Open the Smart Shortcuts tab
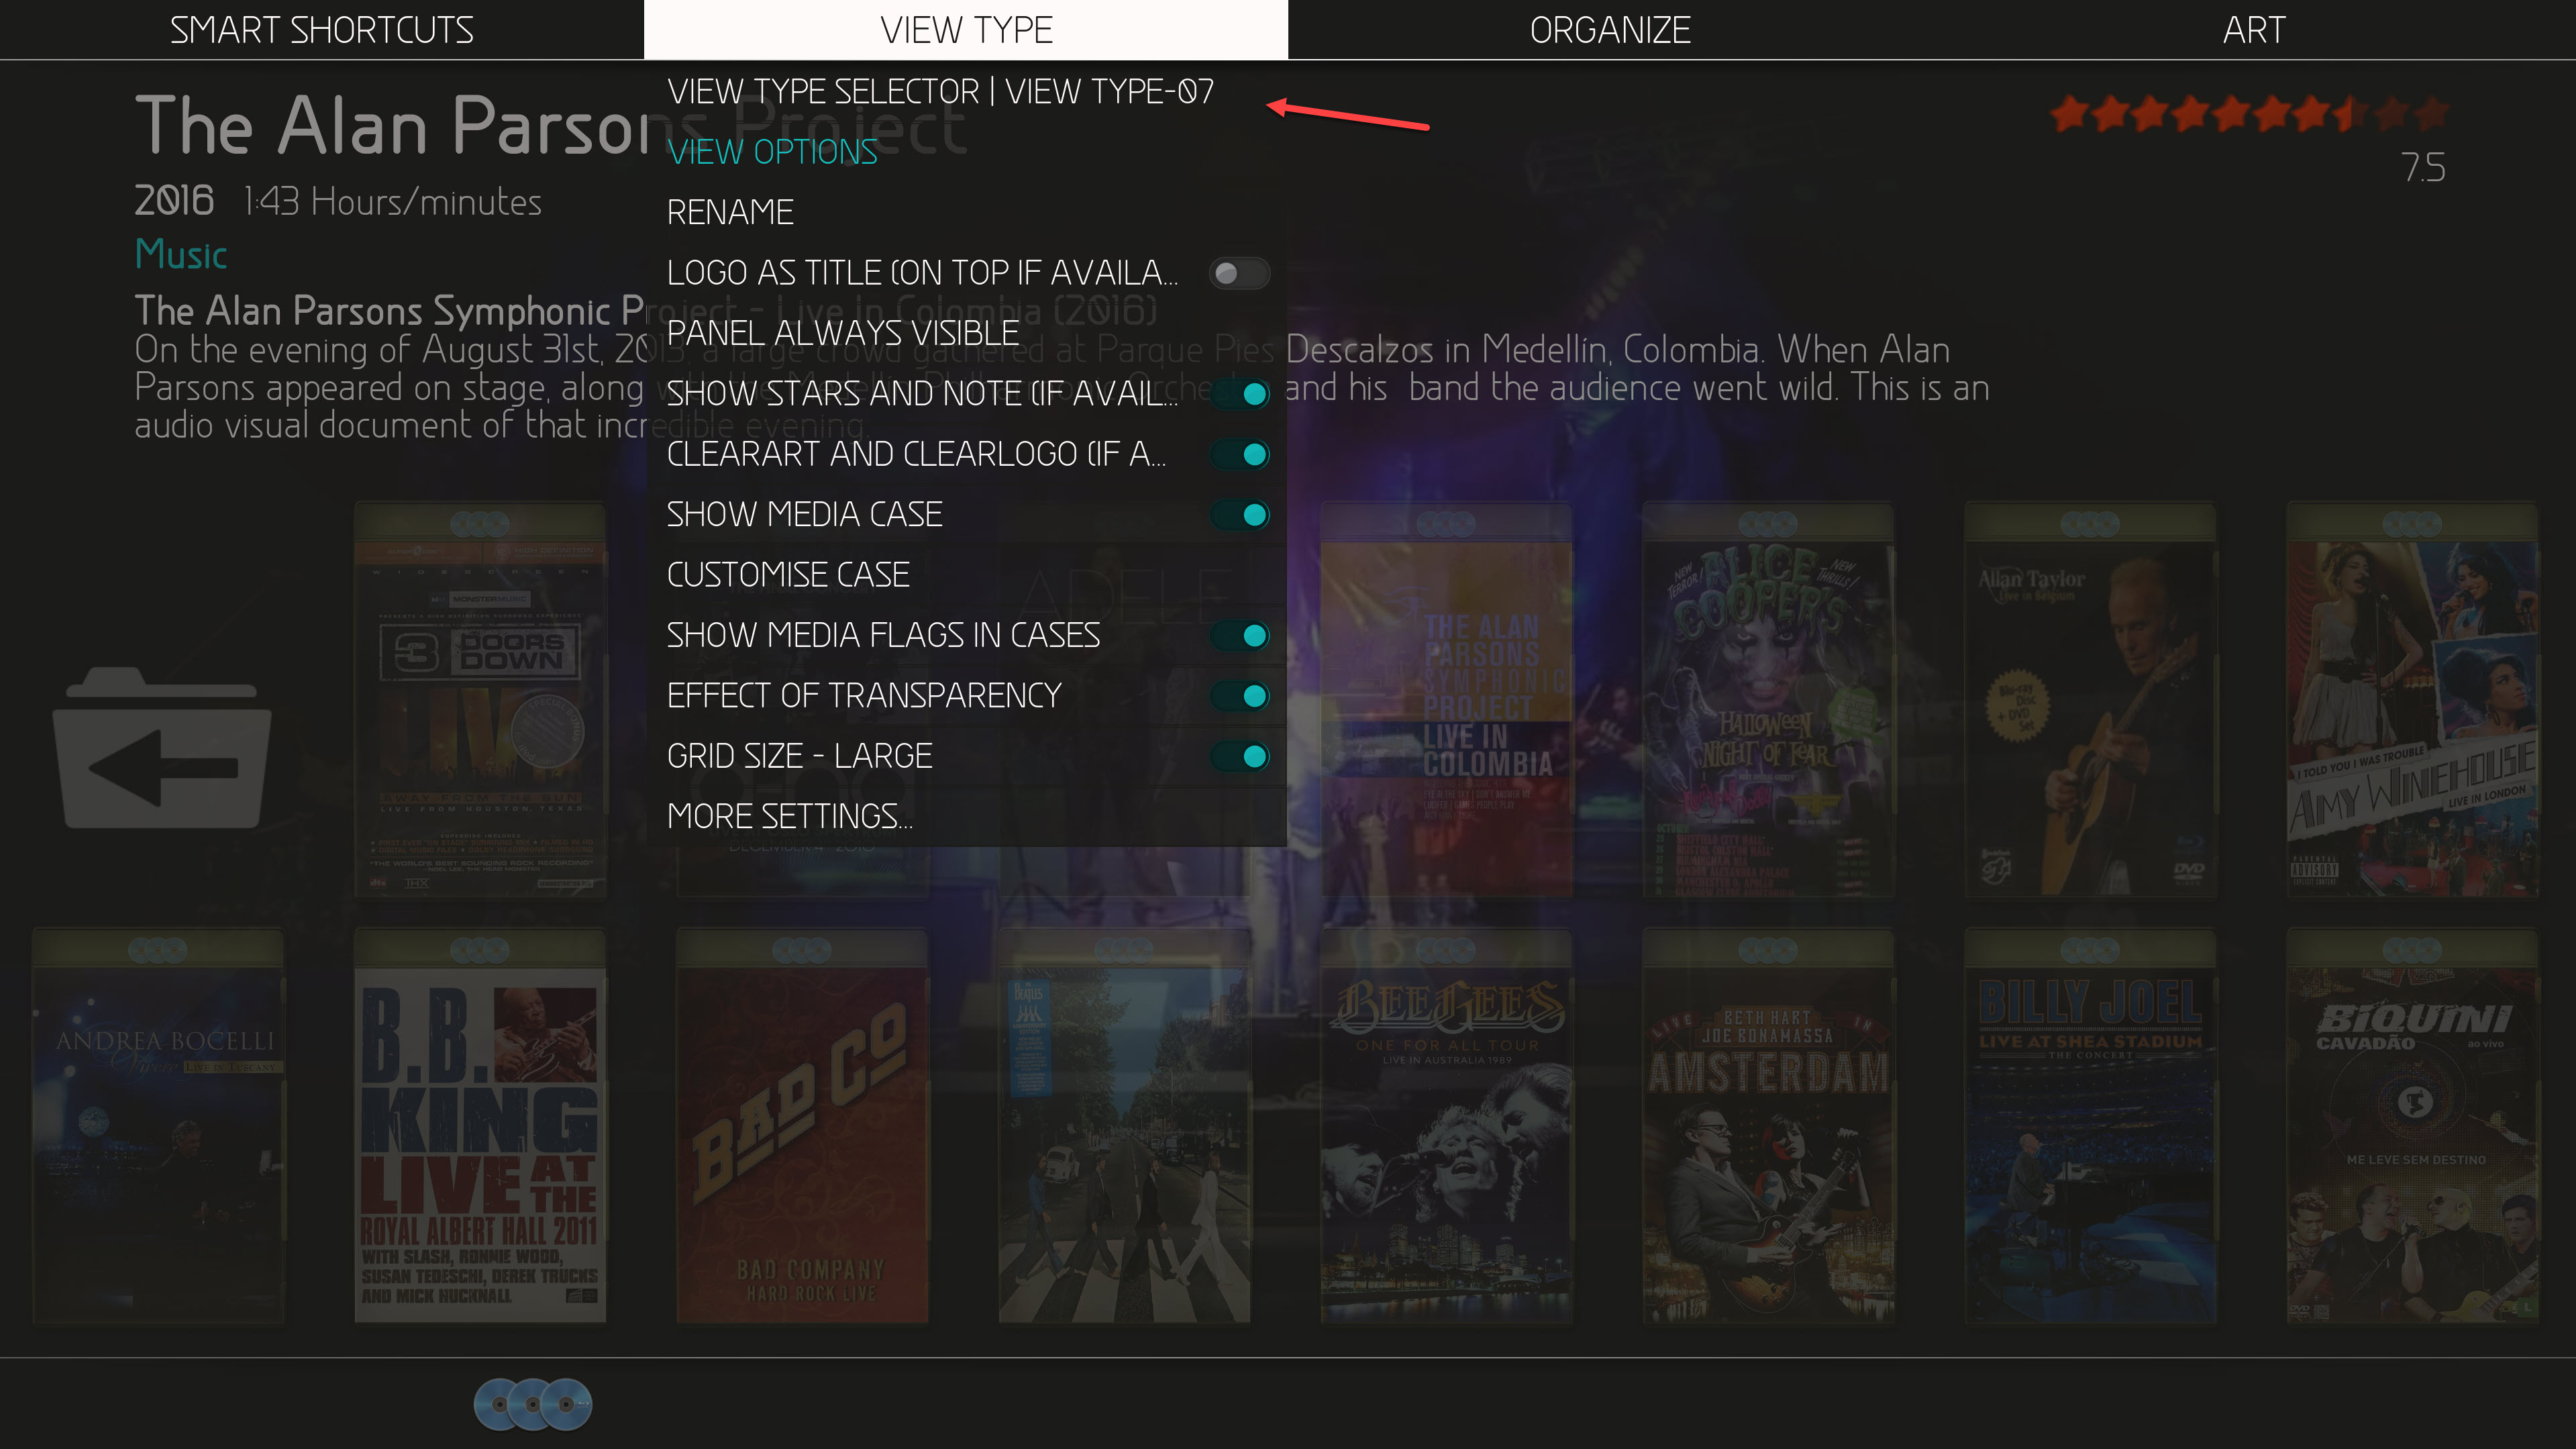2576x1449 pixels. point(321,30)
